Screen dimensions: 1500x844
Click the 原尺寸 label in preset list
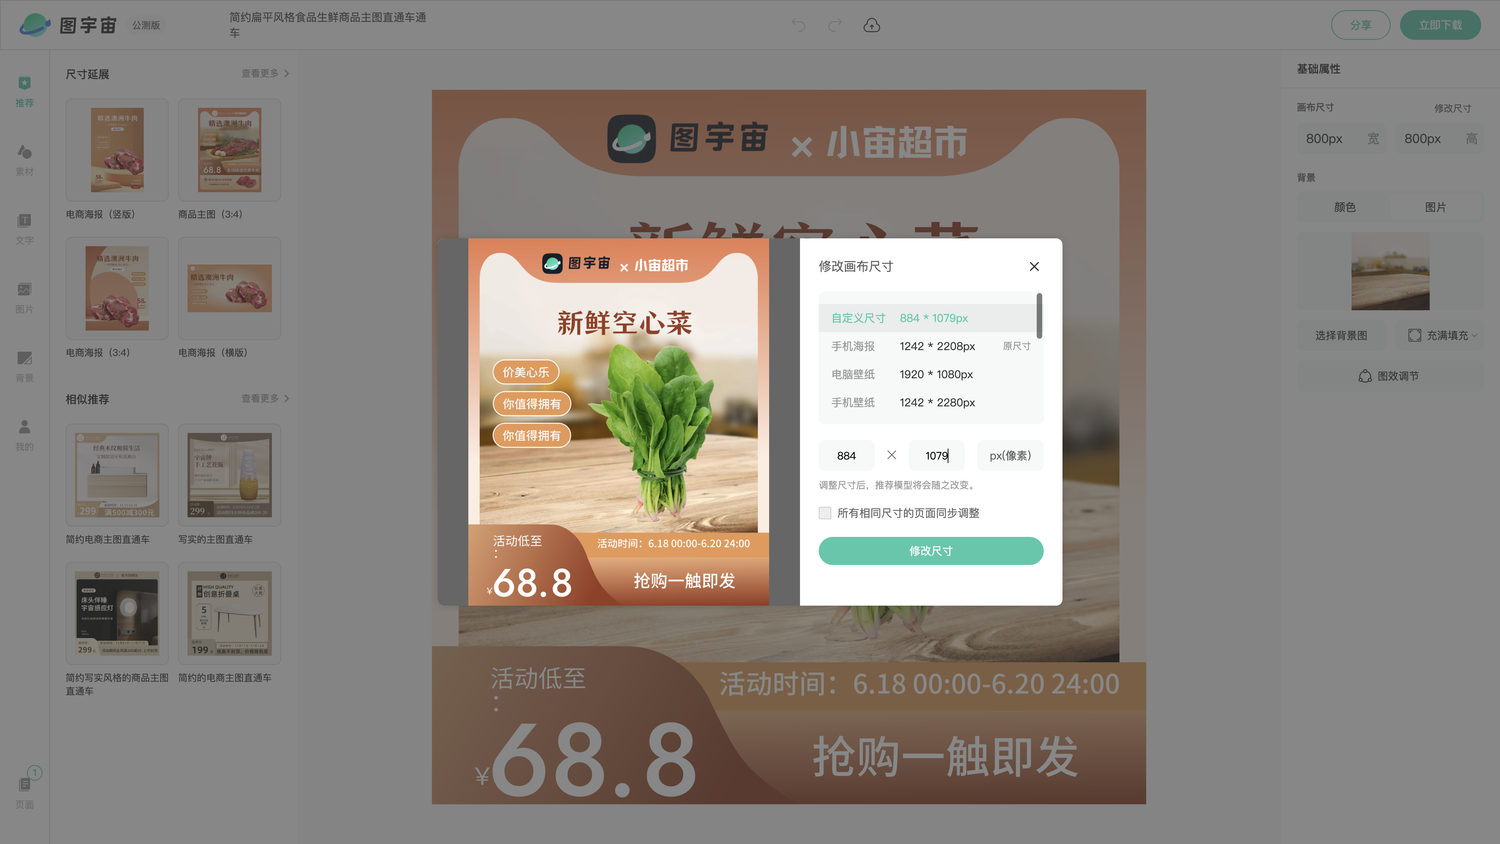point(1016,346)
